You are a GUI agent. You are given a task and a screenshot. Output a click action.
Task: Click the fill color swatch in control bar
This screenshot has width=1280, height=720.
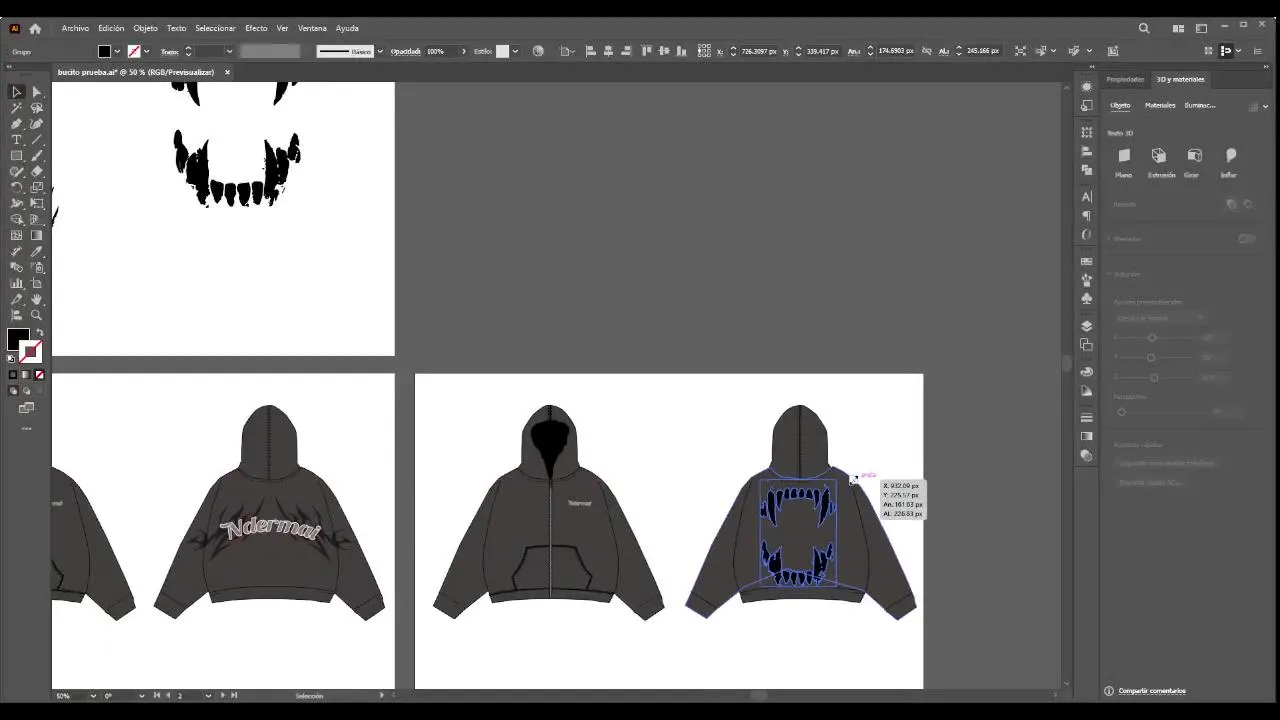(104, 51)
